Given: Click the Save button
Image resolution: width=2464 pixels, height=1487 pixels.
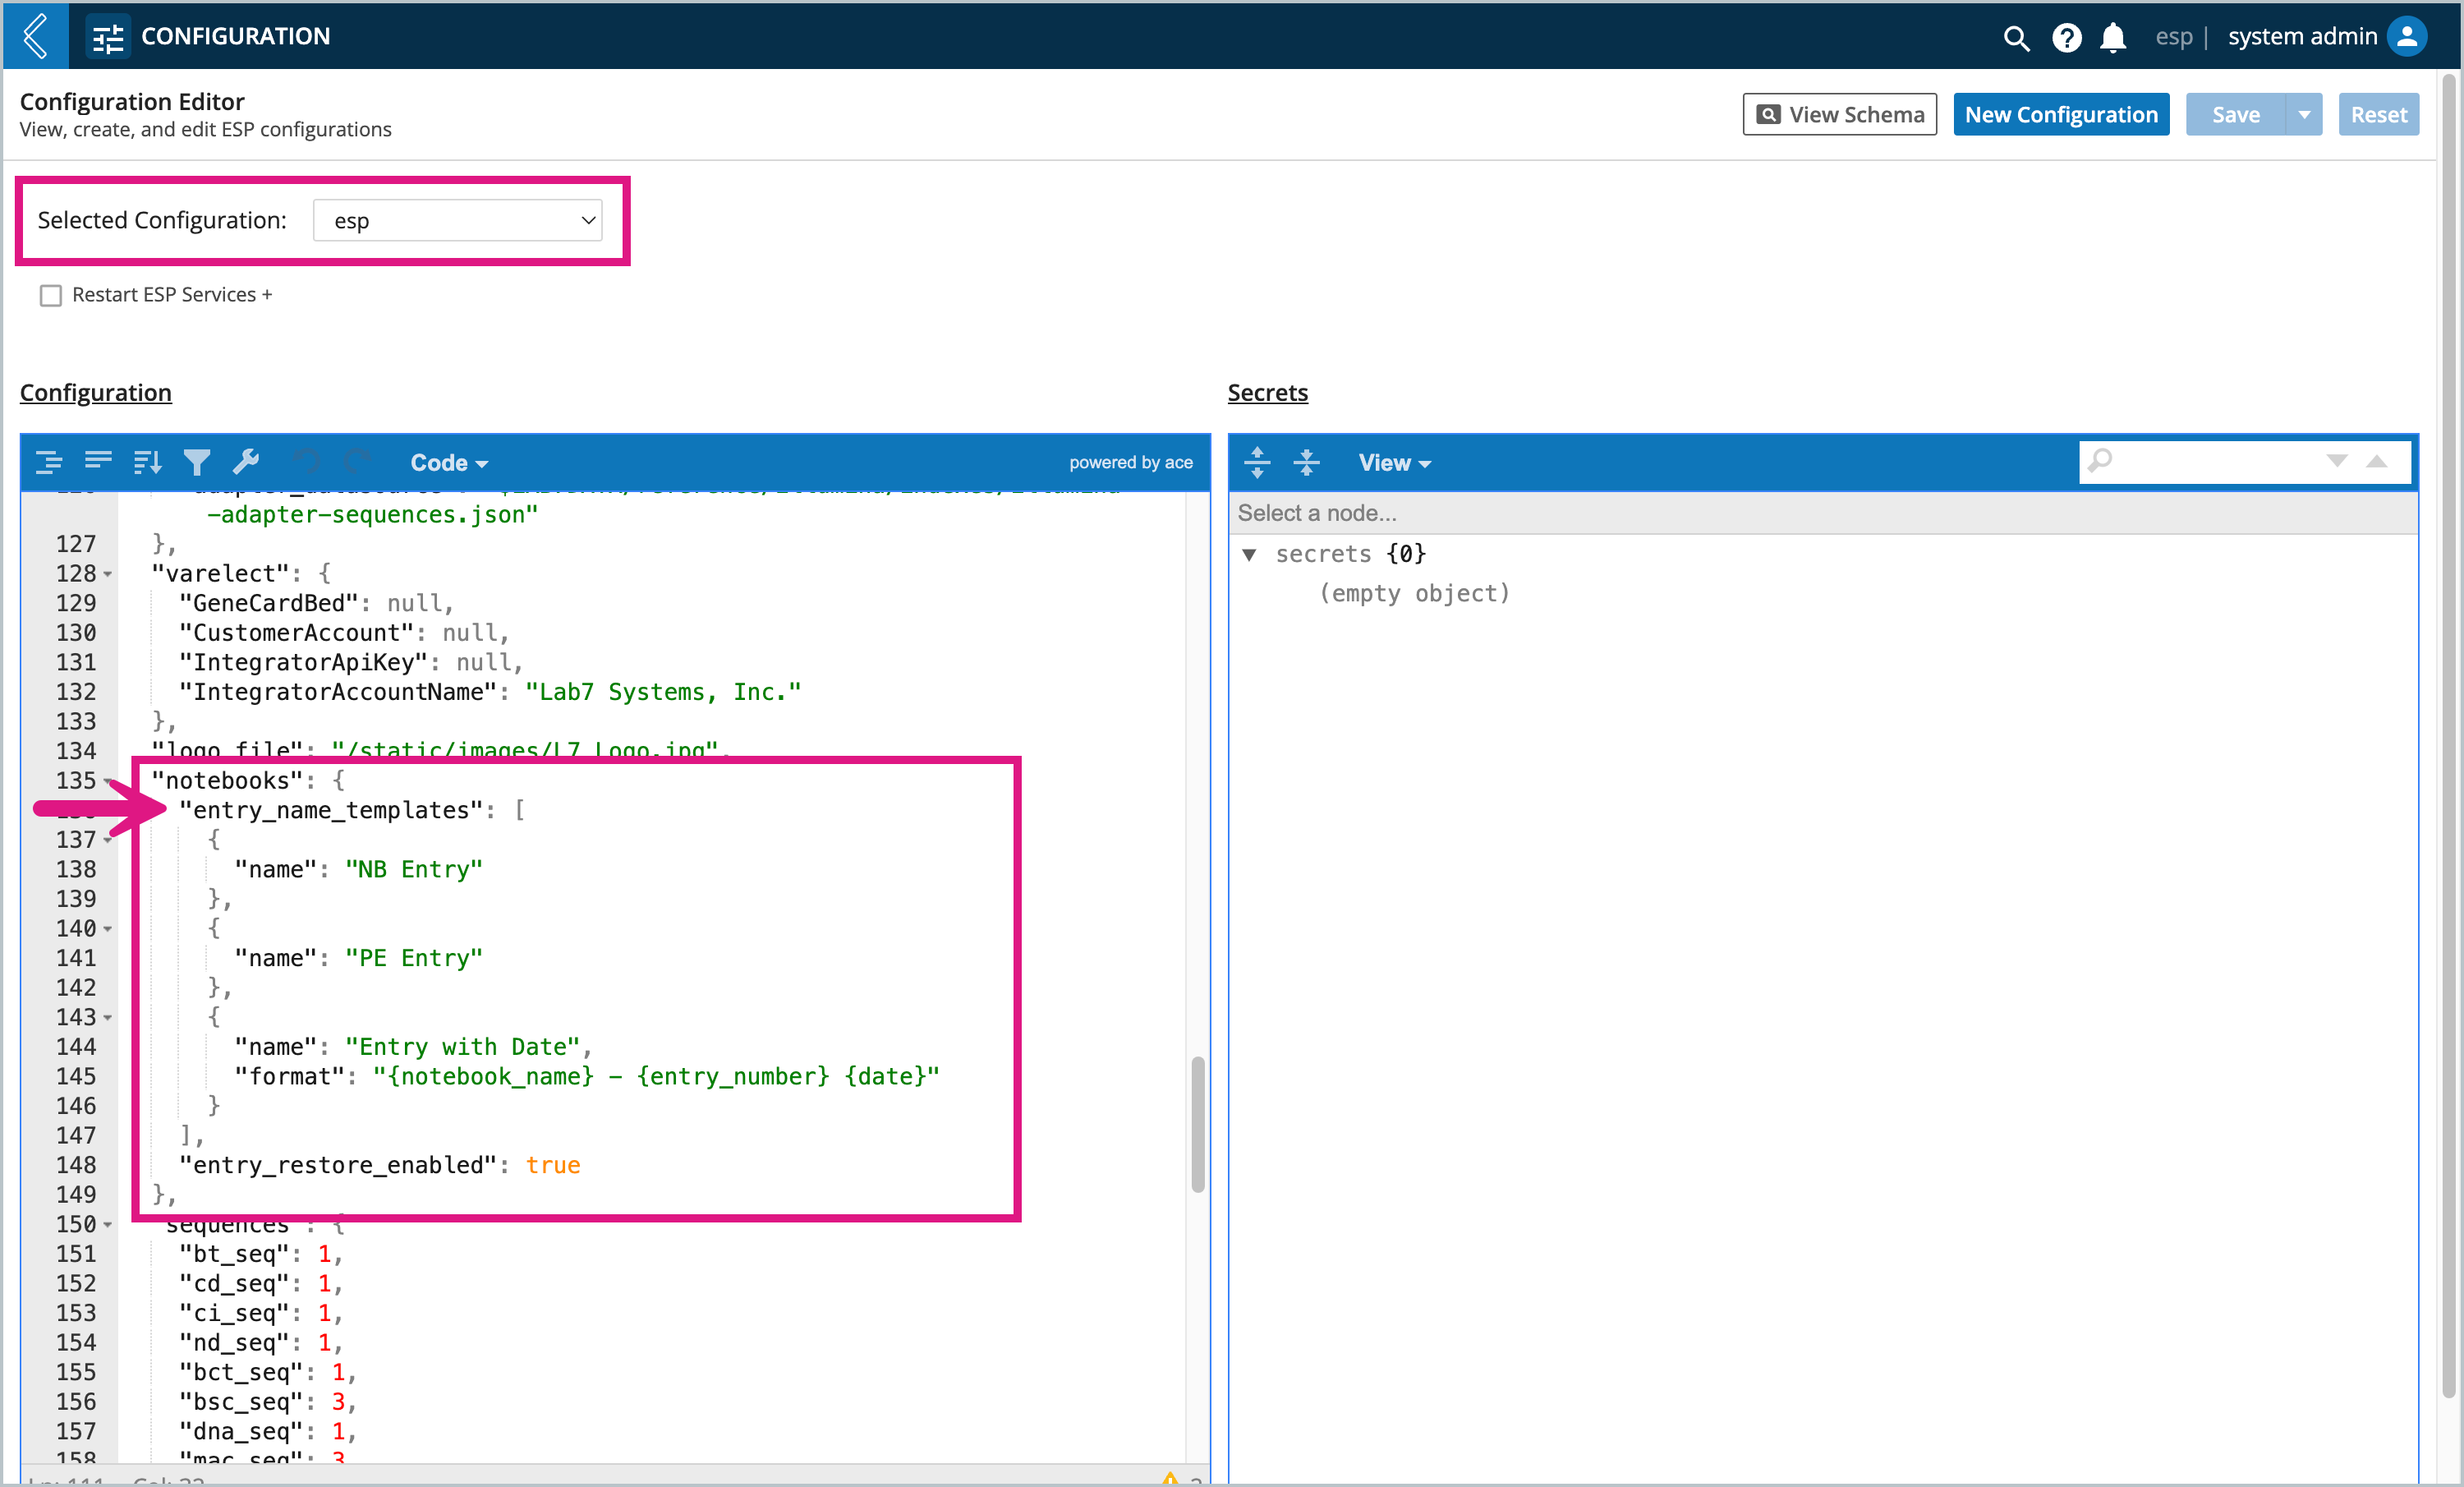Looking at the screenshot, I should click(x=2235, y=115).
